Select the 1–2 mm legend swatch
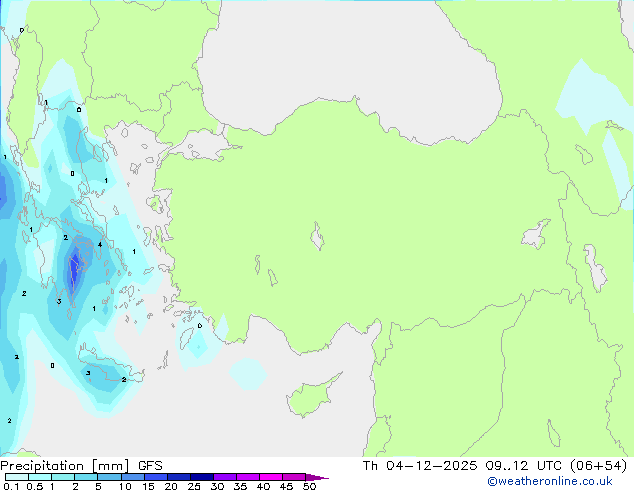Image resolution: width=634 pixels, height=490 pixels. click(63, 477)
